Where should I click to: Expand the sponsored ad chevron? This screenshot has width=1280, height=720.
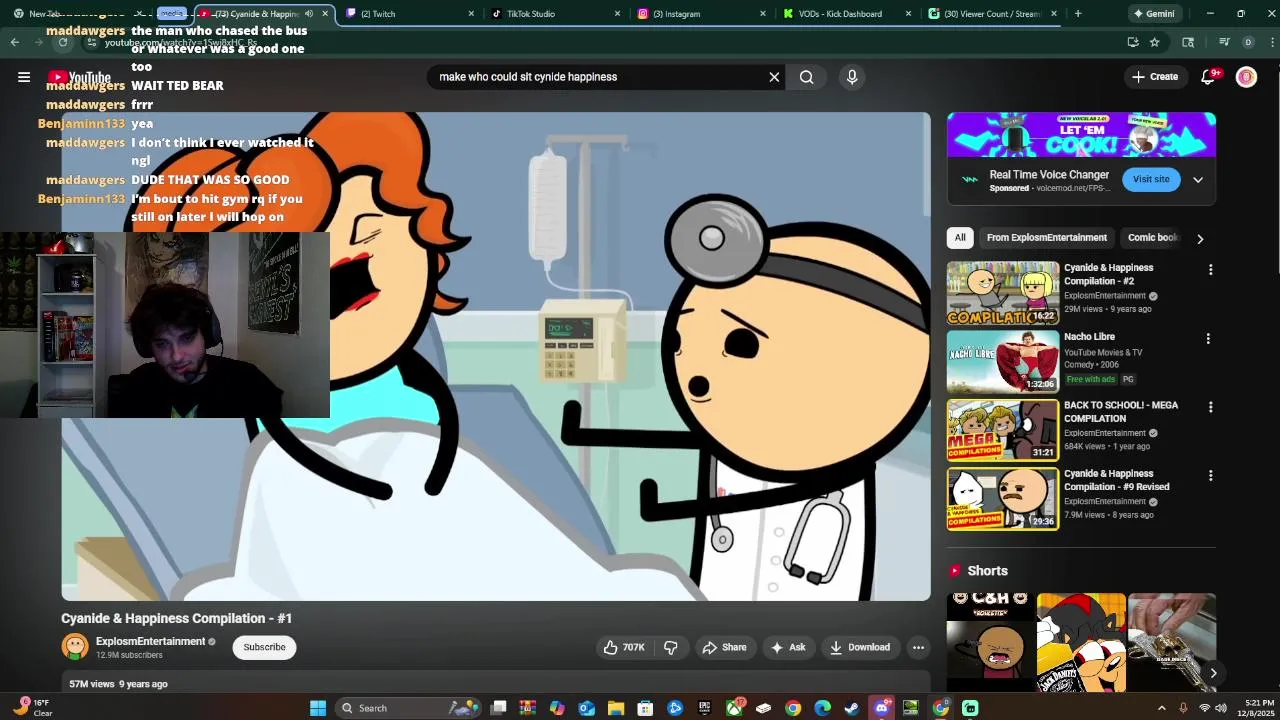pyautogui.click(x=1198, y=180)
